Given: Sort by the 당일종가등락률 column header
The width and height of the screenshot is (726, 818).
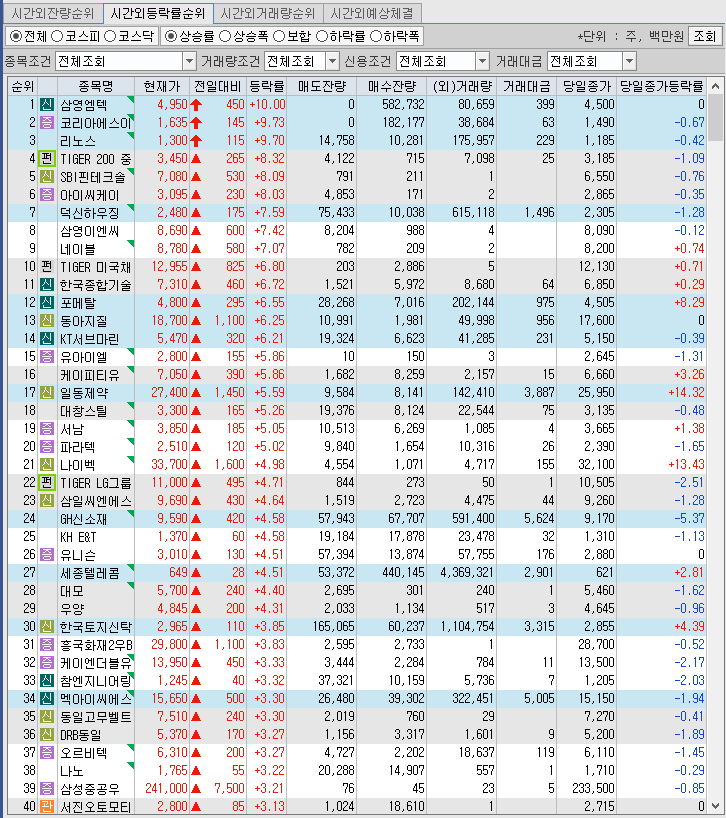Looking at the screenshot, I should point(661,86).
